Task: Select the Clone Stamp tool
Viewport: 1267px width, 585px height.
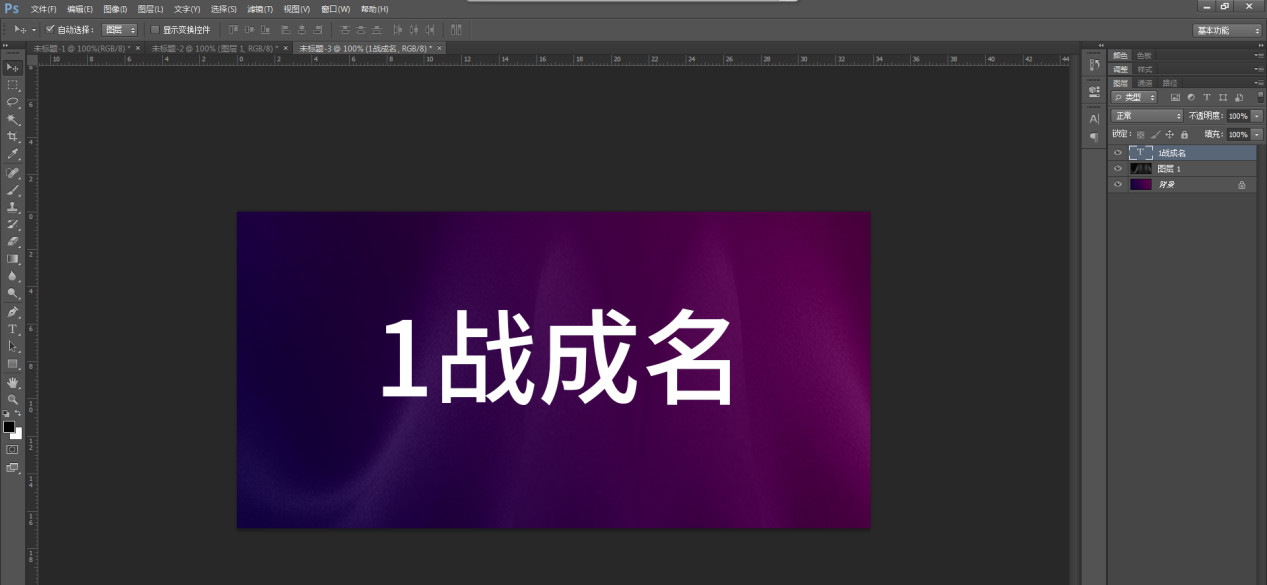Action: click(13, 207)
